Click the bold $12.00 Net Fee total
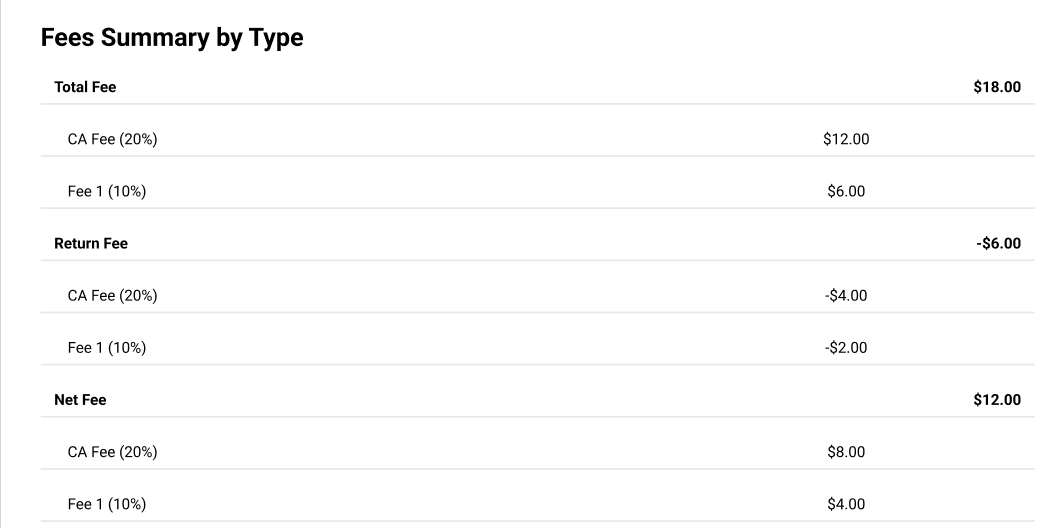This screenshot has height=528, width=1063. coord(997,400)
